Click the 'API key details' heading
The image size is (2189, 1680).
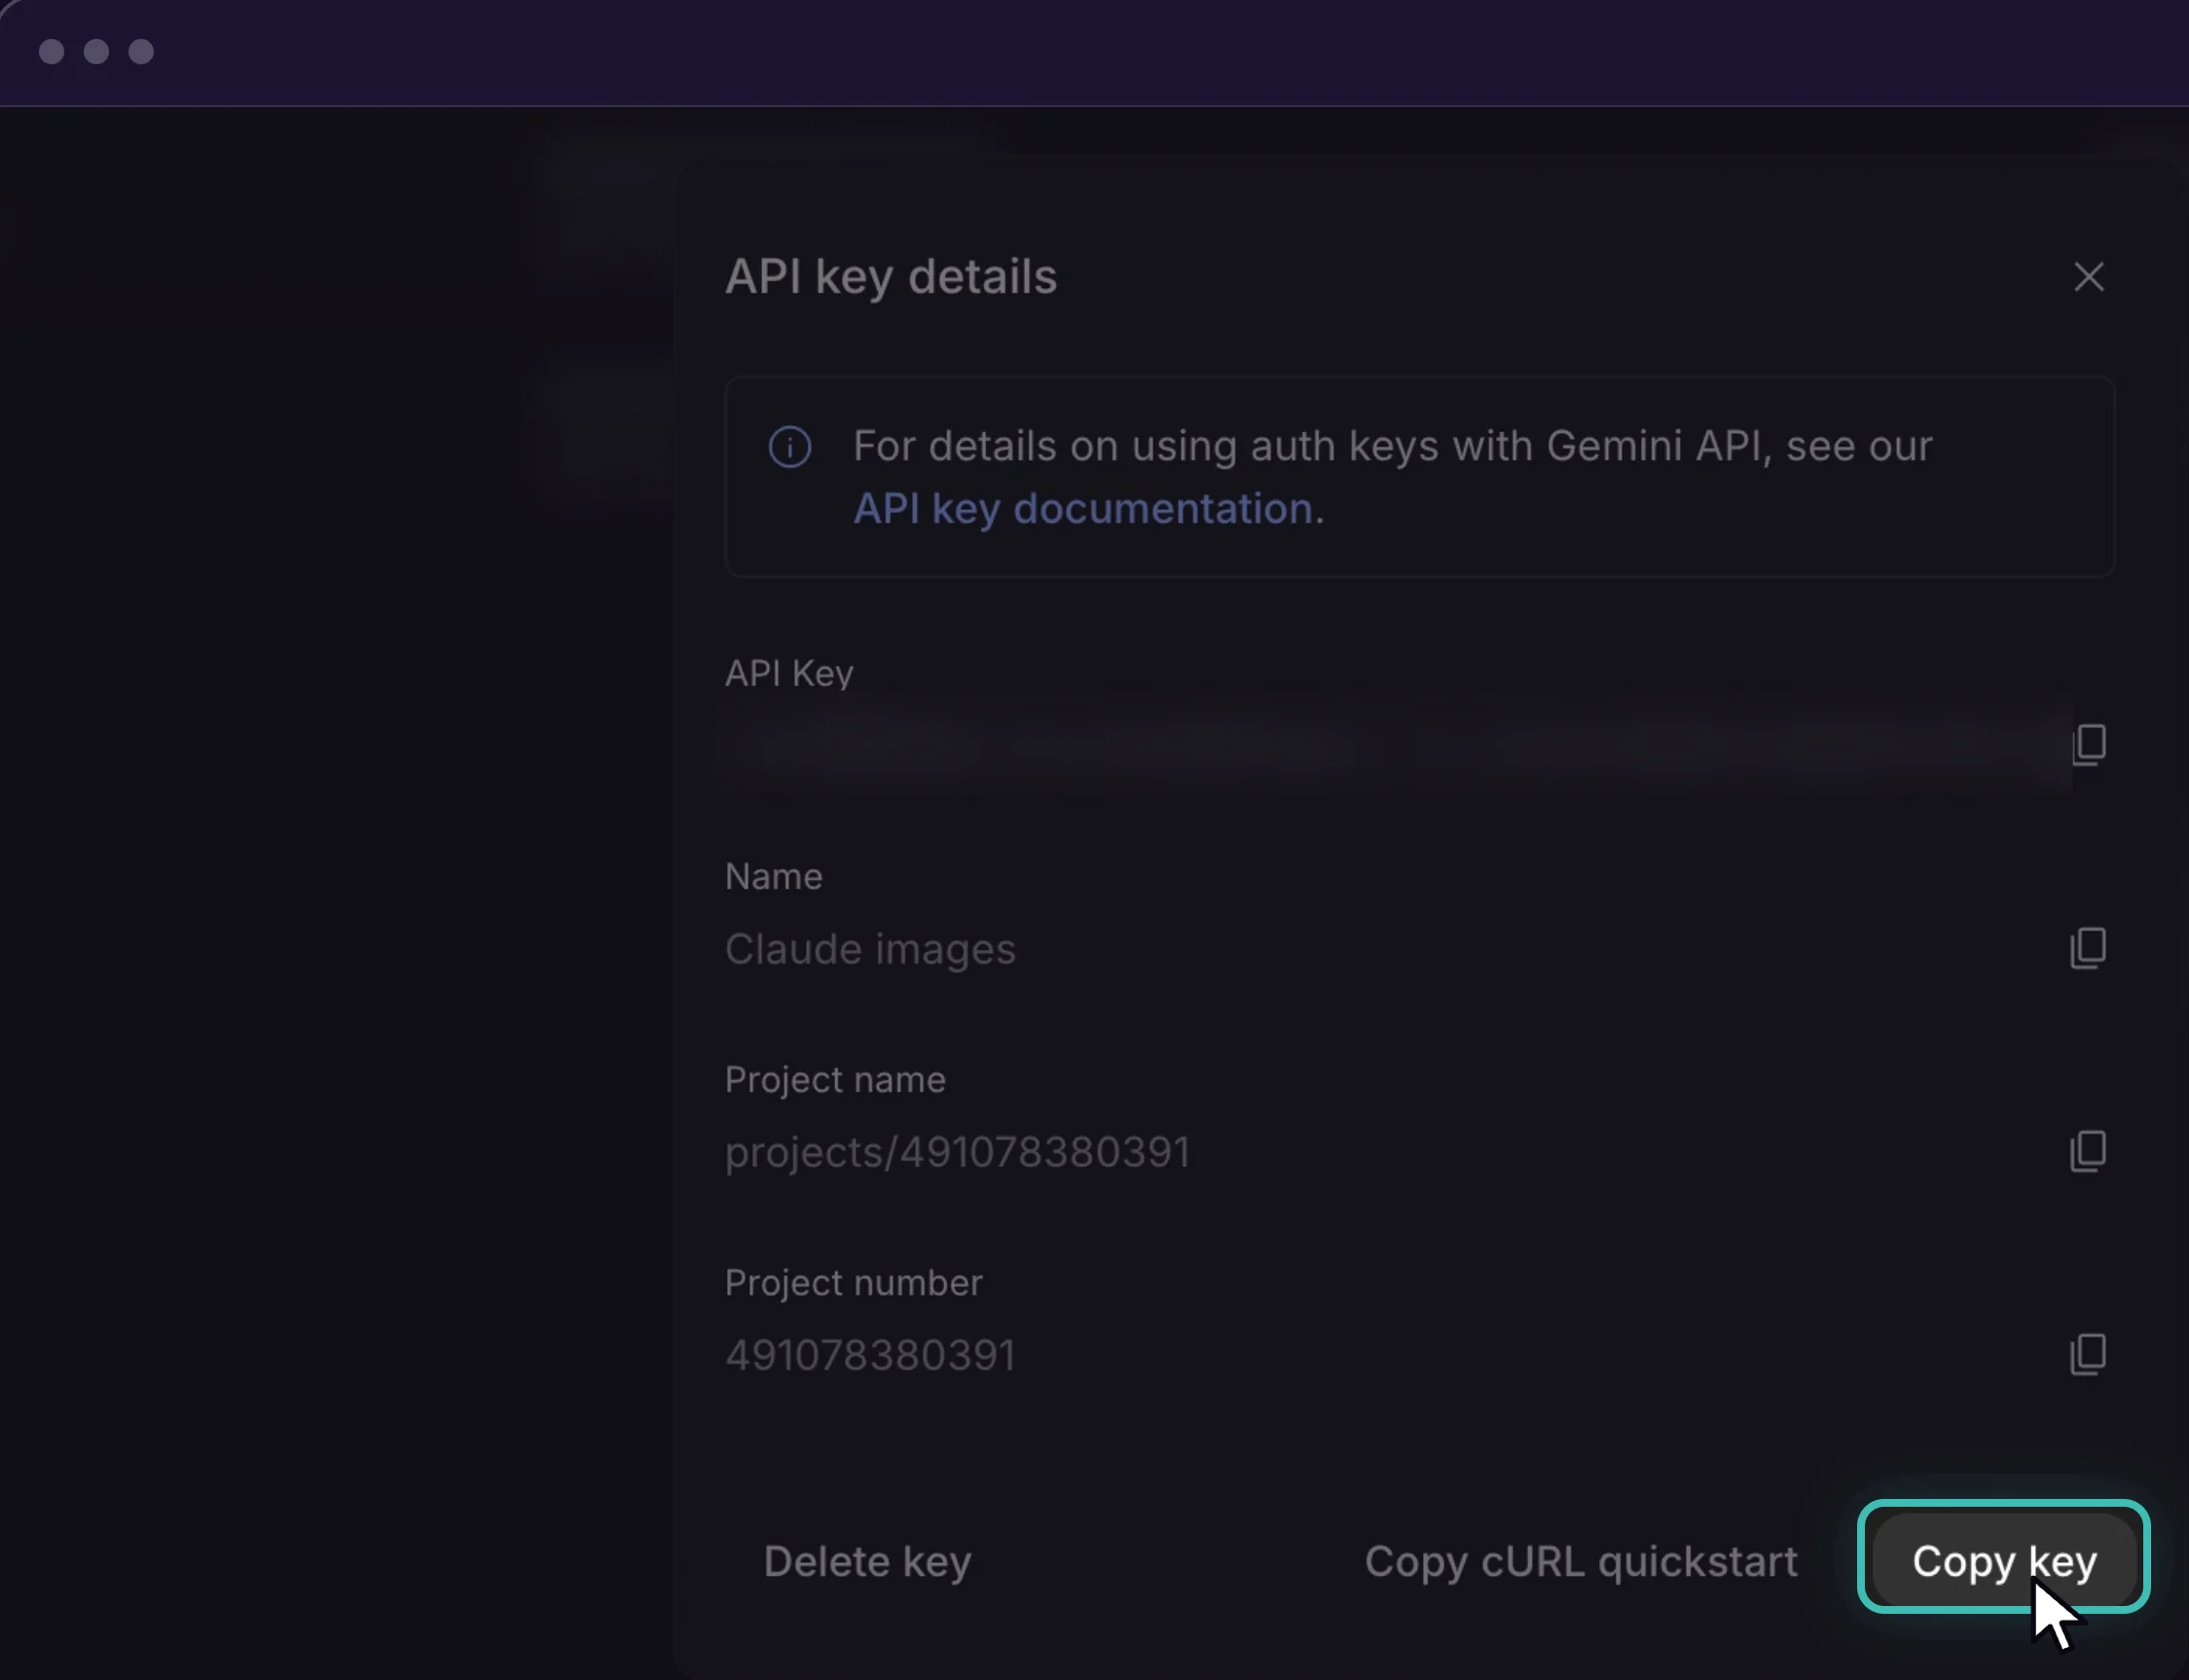click(x=890, y=276)
